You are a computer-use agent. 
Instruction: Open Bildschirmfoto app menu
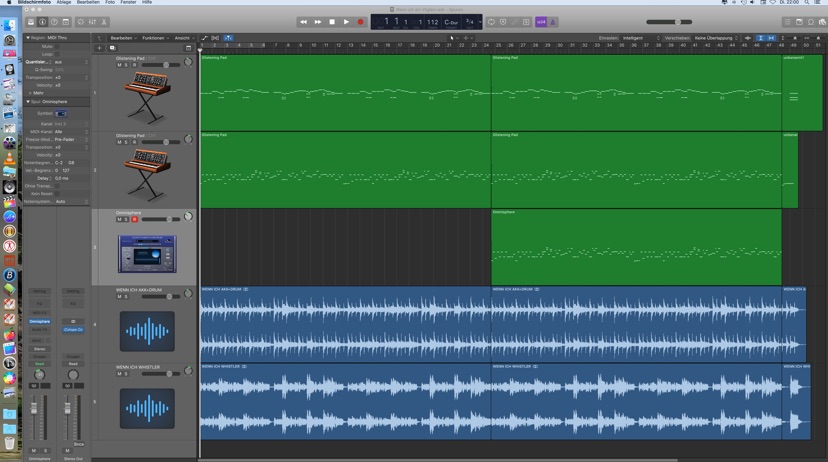[34, 2]
